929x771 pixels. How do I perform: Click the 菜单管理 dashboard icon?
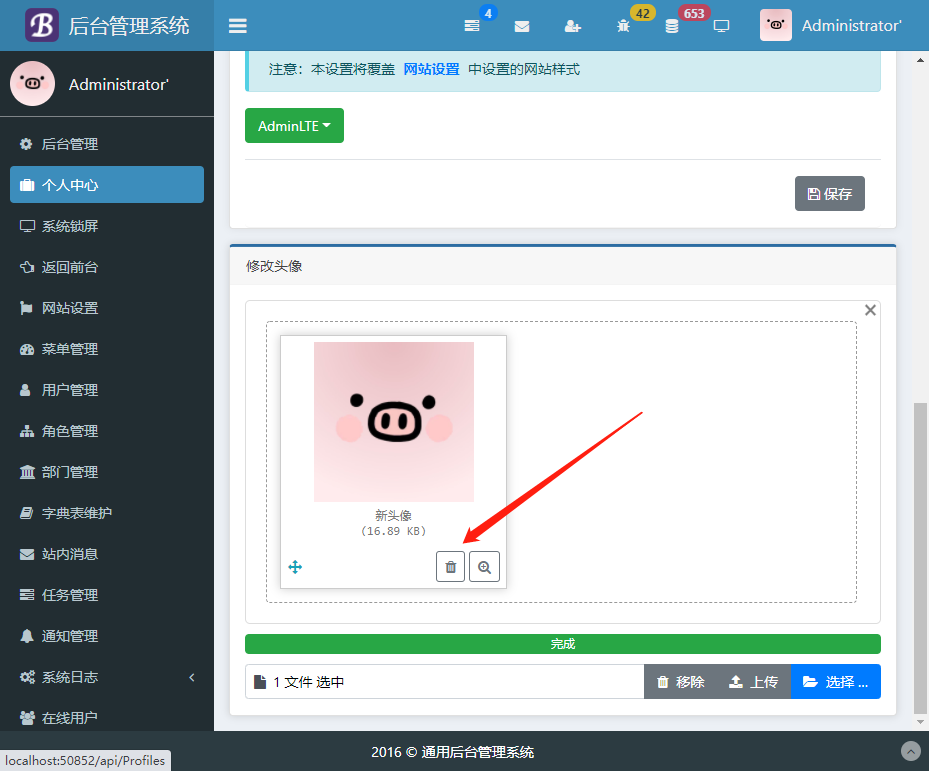pyautogui.click(x=27, y=349)
